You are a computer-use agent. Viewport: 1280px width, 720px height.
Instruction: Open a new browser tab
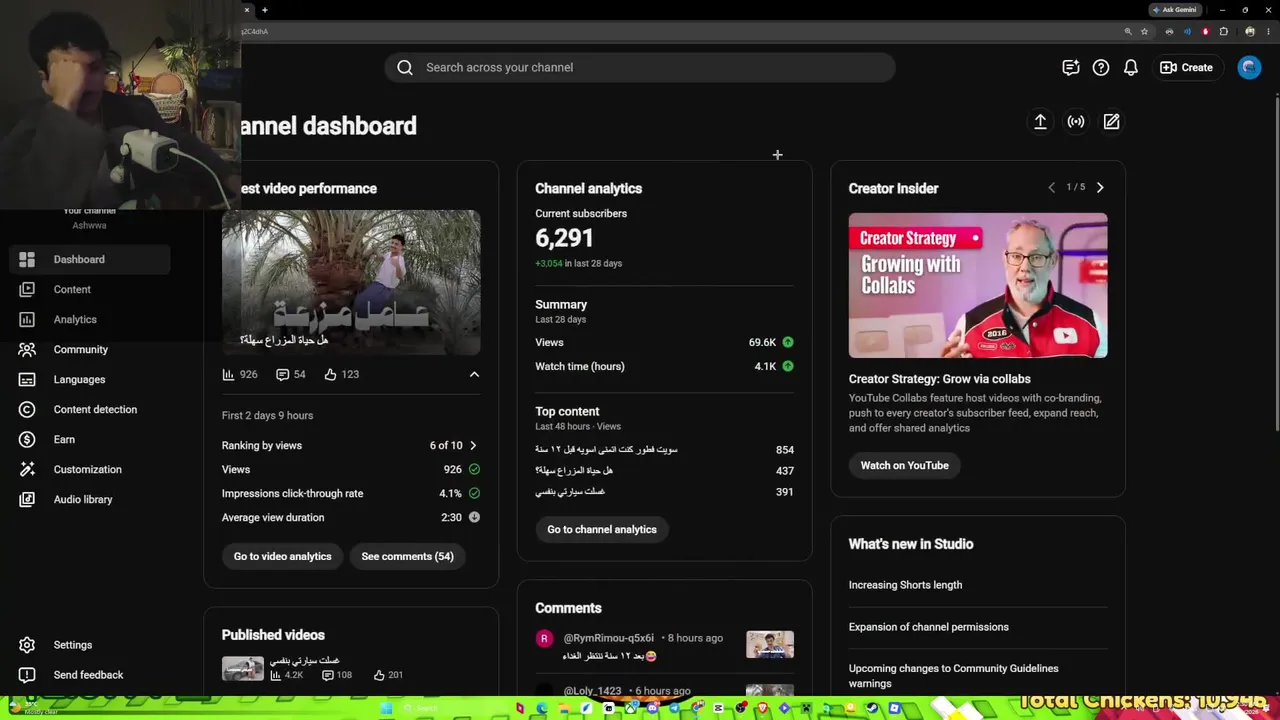265,10
